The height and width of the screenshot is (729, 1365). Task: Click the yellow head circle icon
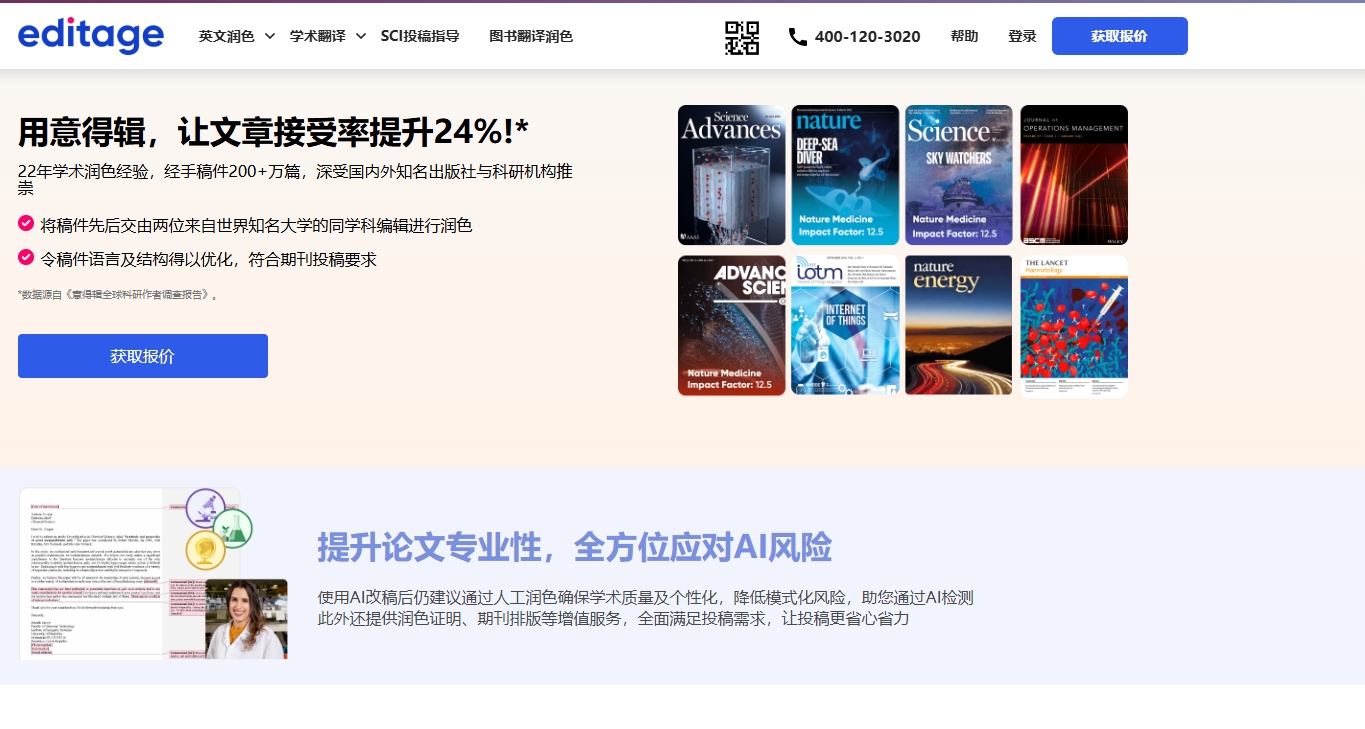(x=206, y=549)
